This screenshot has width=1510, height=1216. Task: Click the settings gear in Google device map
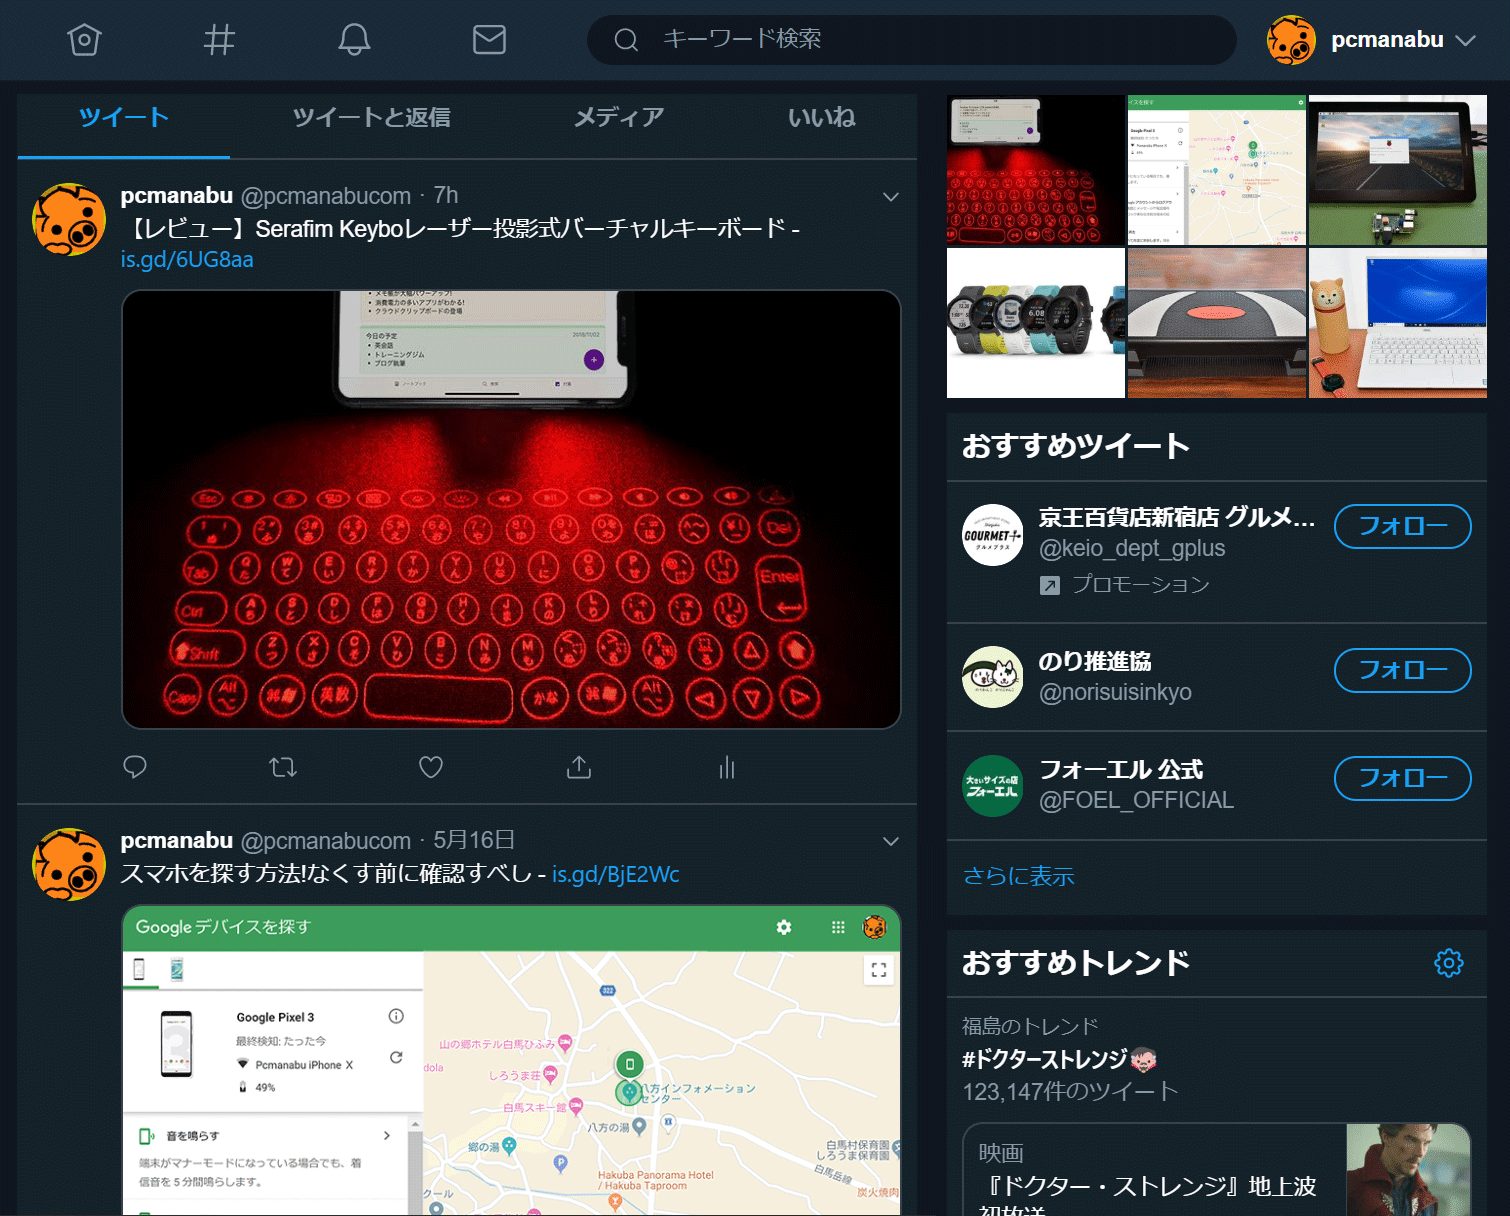click(784, 927)
